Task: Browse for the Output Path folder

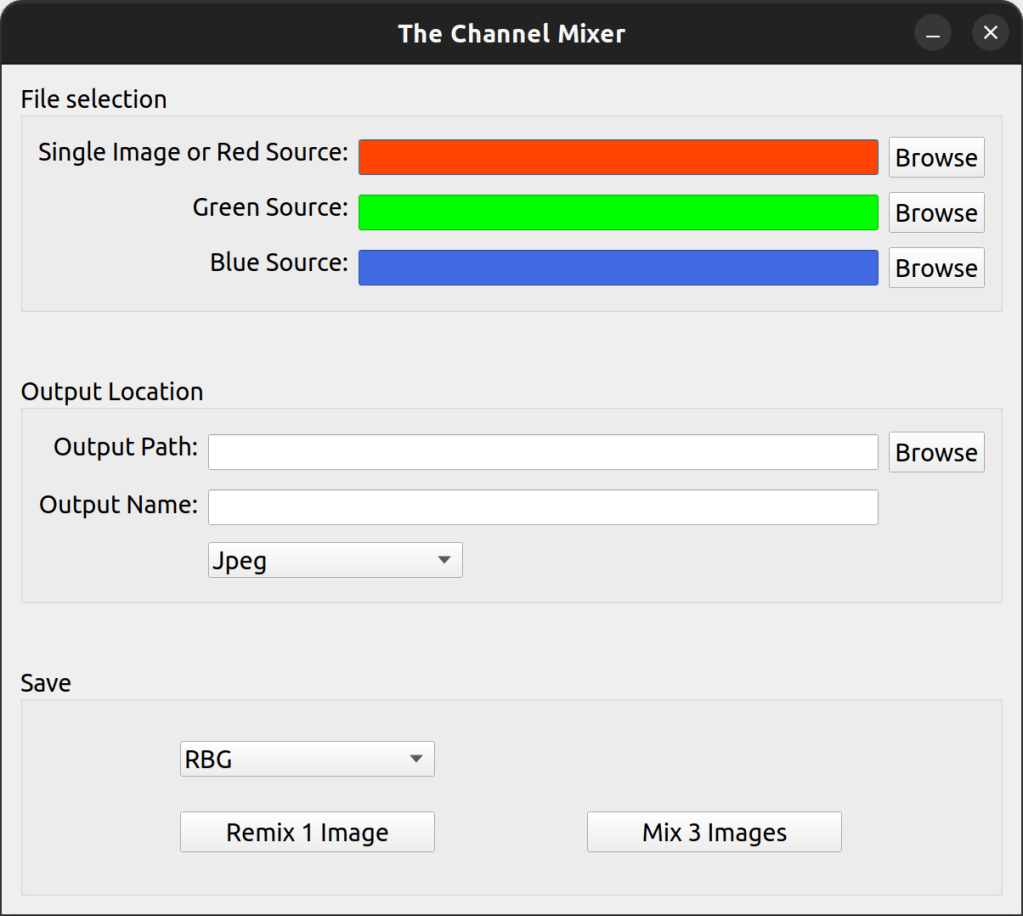Action: click(x=936, y=452)
